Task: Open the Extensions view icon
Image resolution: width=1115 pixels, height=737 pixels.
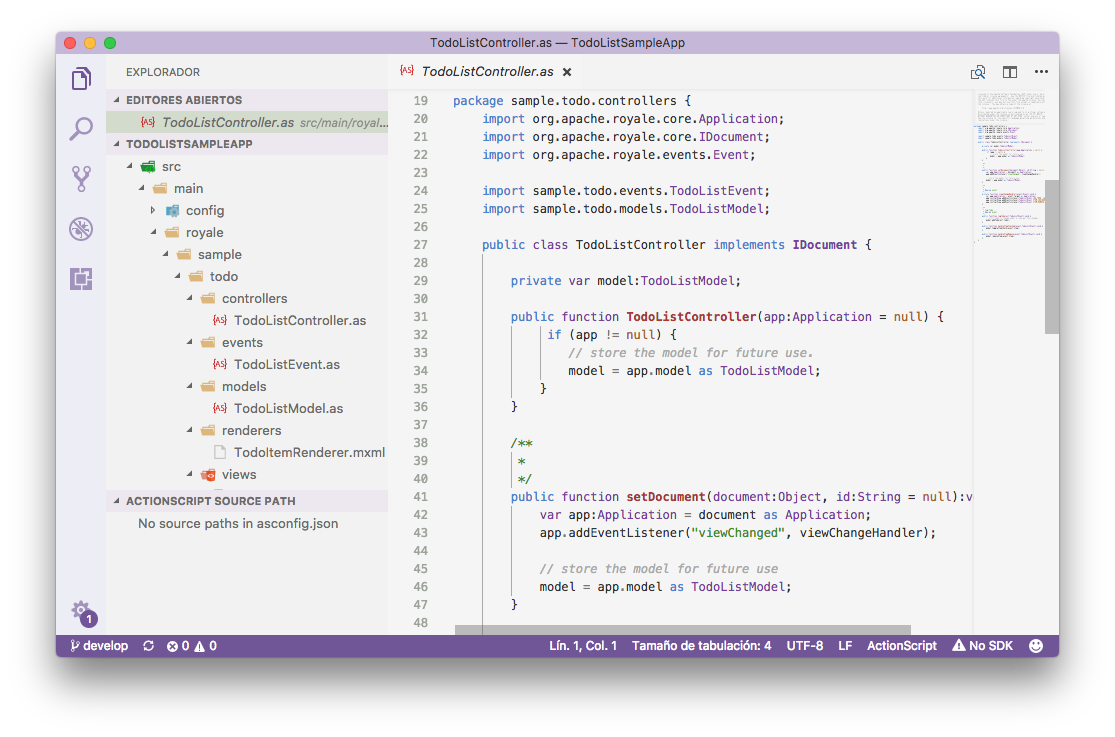Action: click(x=81, y=279)
